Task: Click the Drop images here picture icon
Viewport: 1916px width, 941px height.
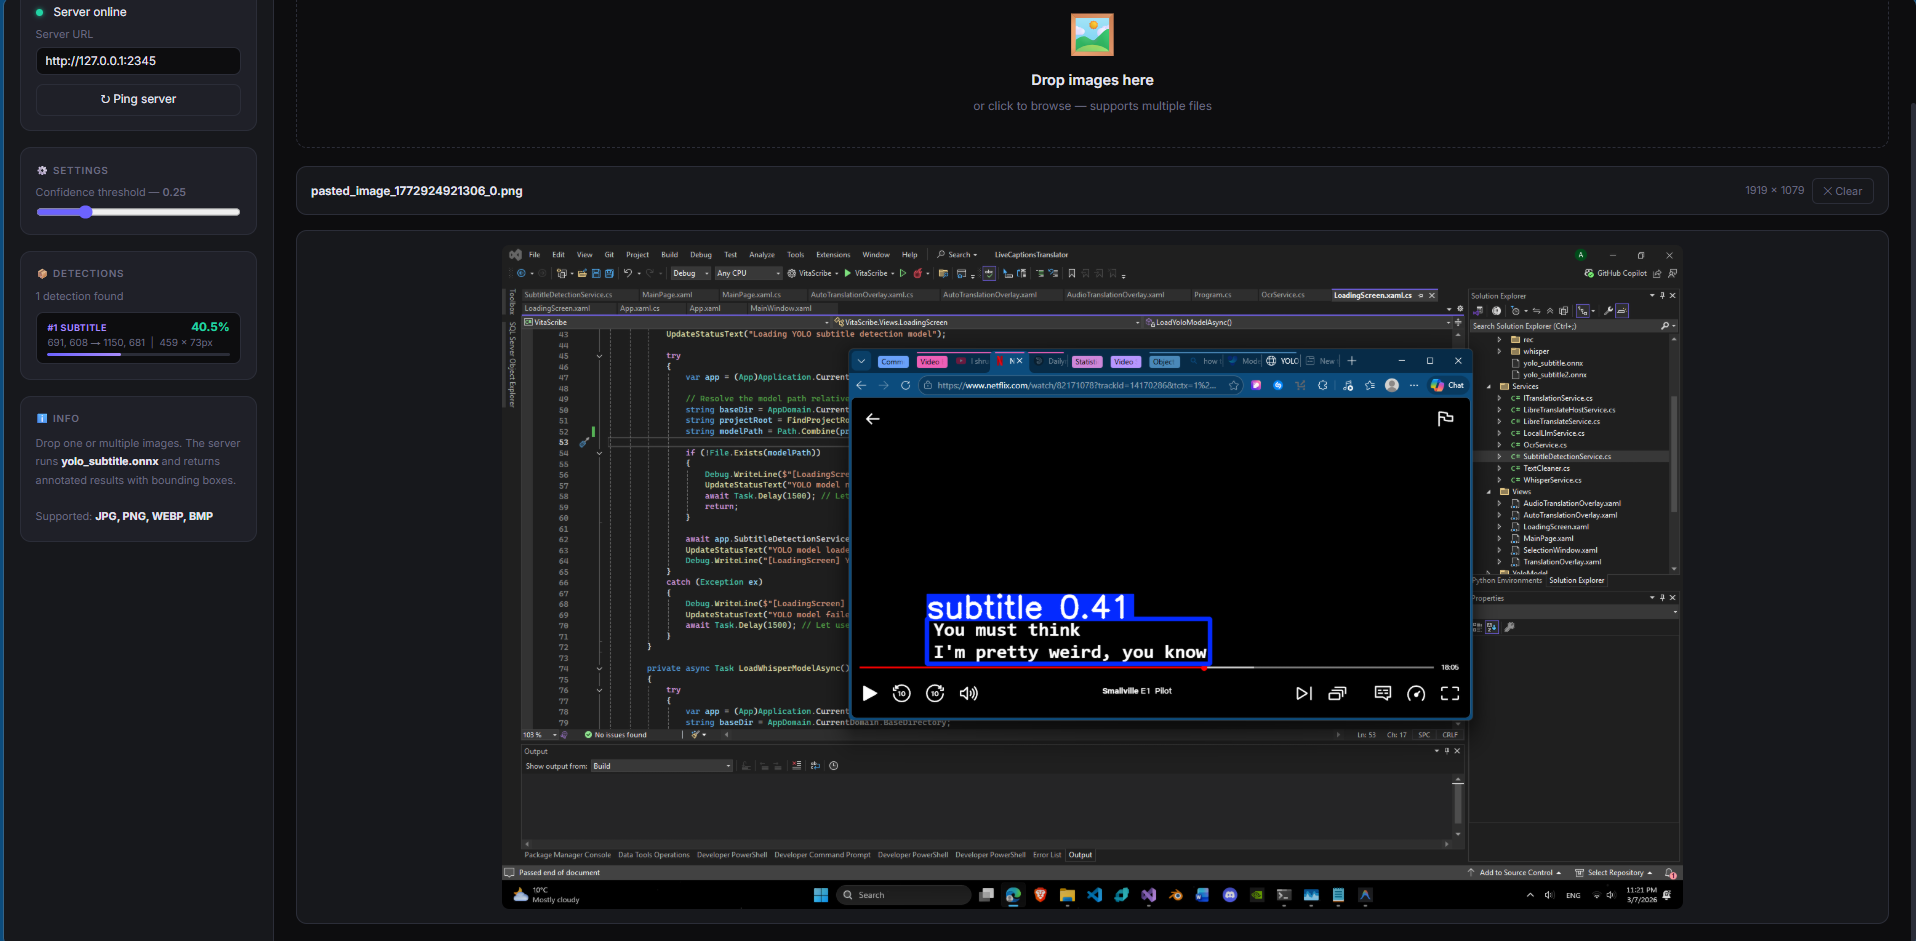Action: [x=1092, y=35]
